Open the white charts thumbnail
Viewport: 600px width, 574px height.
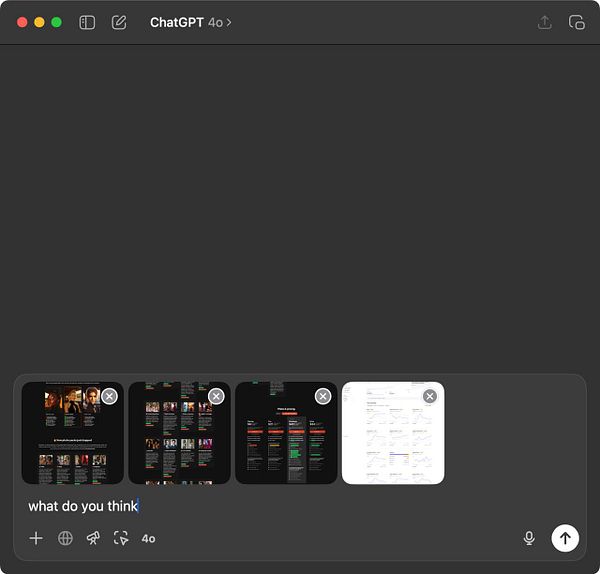393,433
